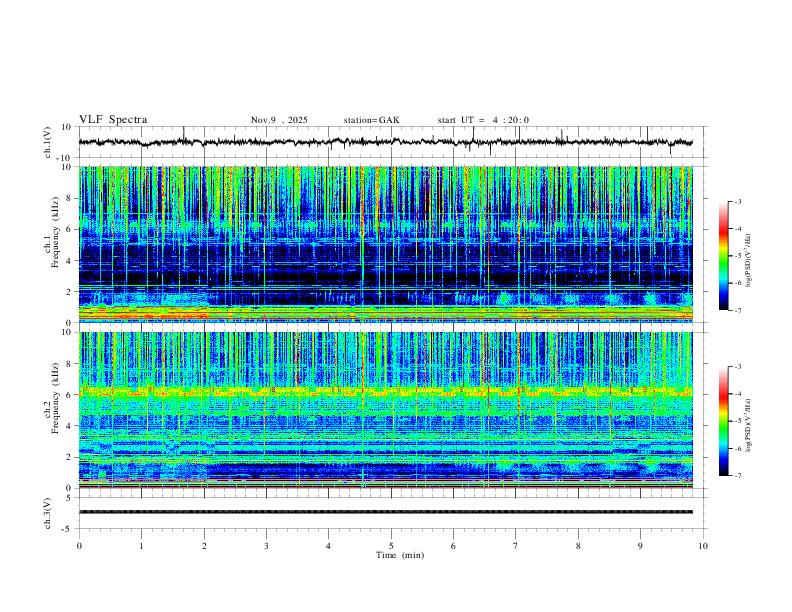Click the ch.1 spectrogram color scale bar
Viewport: 792px width, 612px height.
[x=723, y=256]
